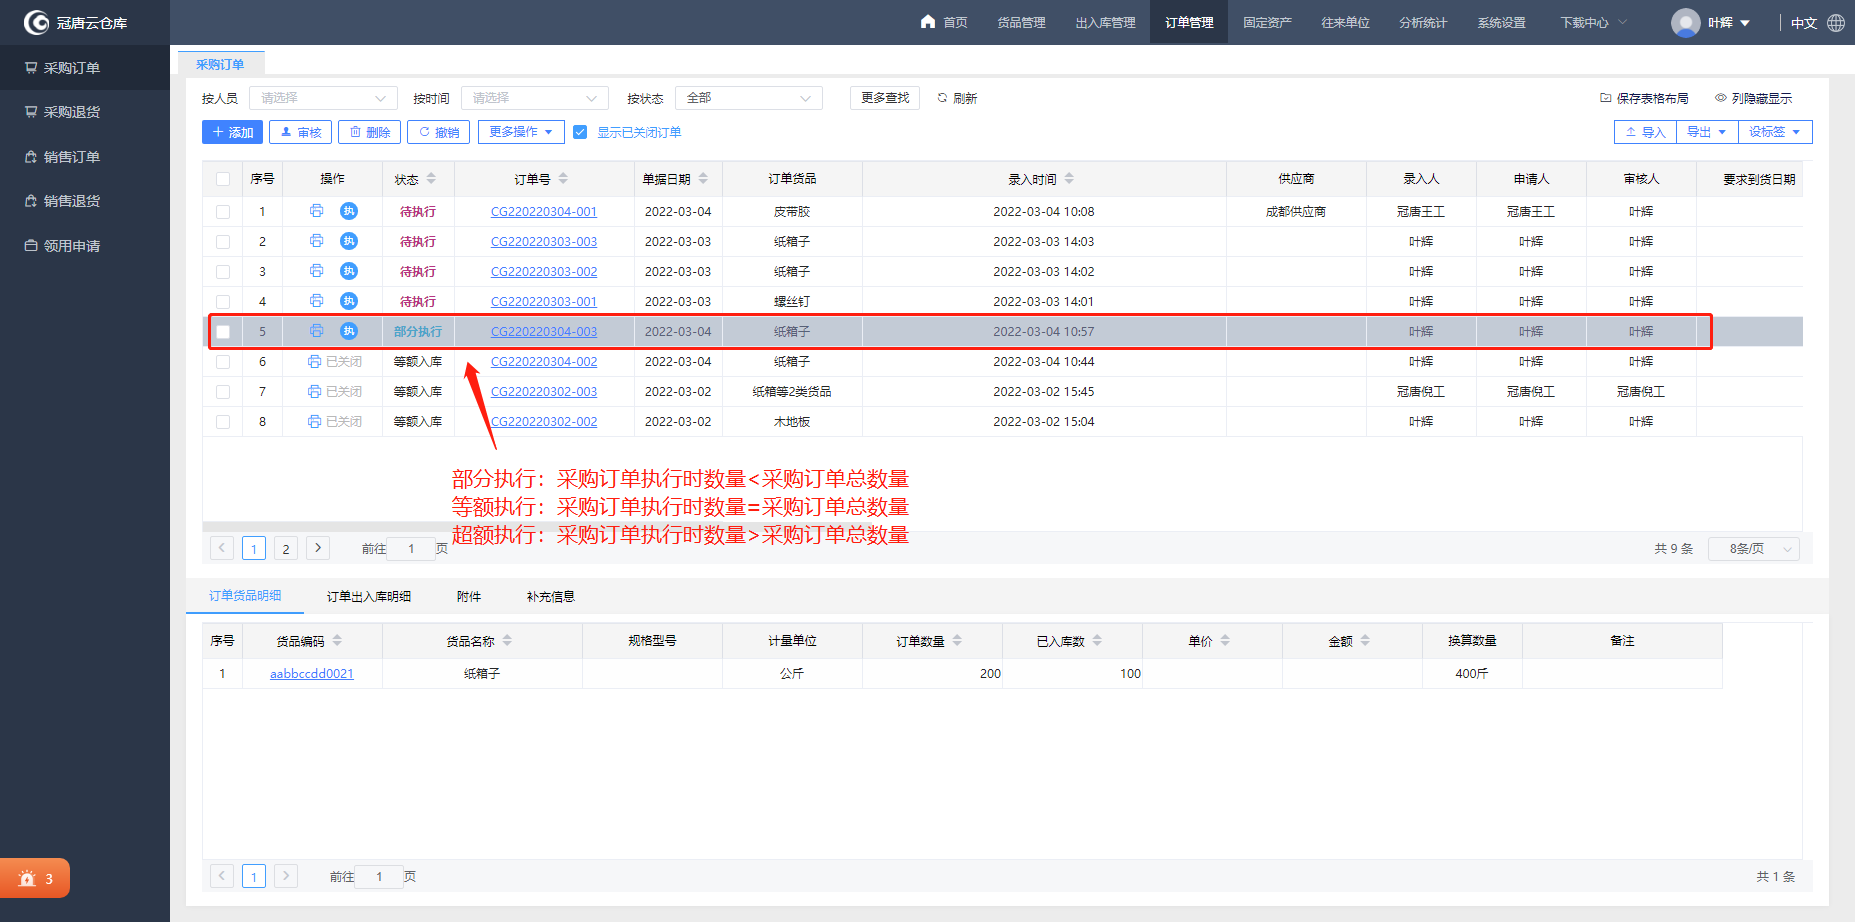Viewport: 1855px width, 922px height.
Task: Open 采购退货 in the sidebar
Action: (85, 112)
